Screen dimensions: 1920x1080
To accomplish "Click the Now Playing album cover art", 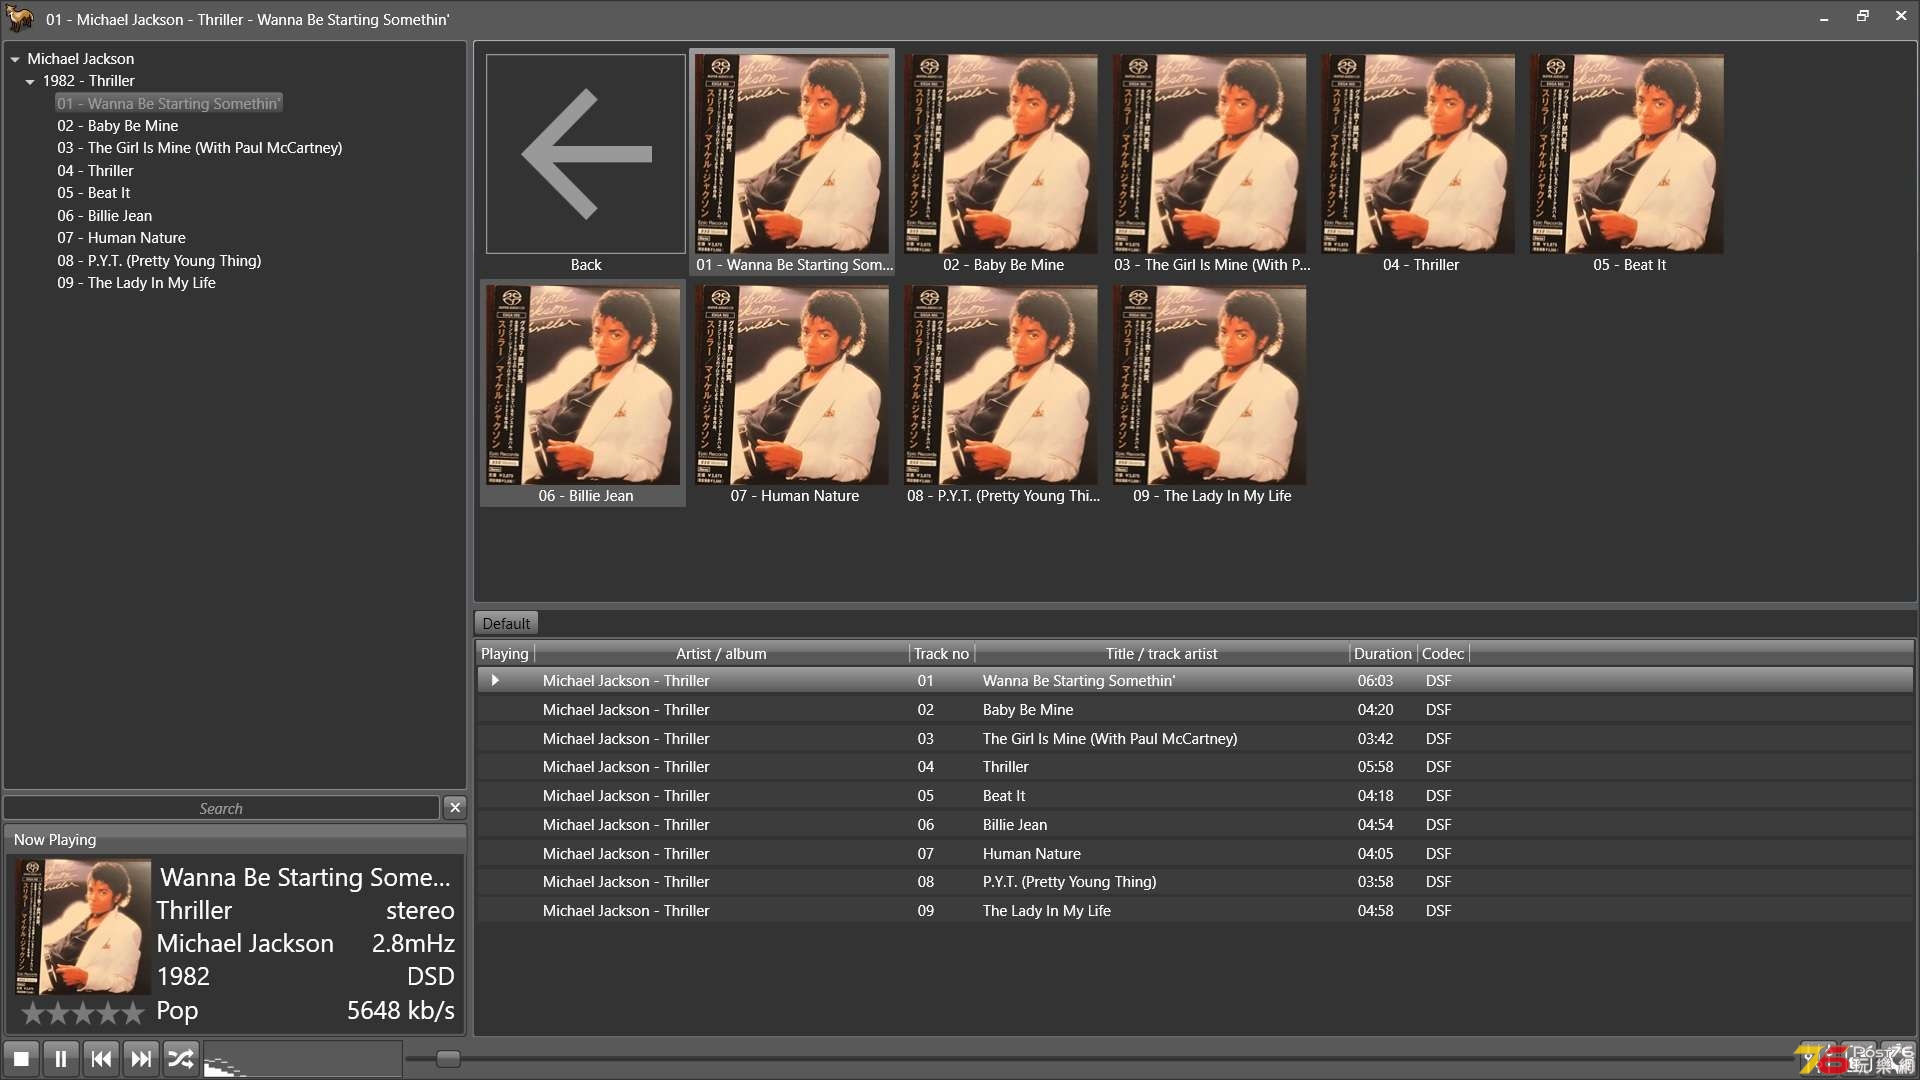I will point(82,927).
